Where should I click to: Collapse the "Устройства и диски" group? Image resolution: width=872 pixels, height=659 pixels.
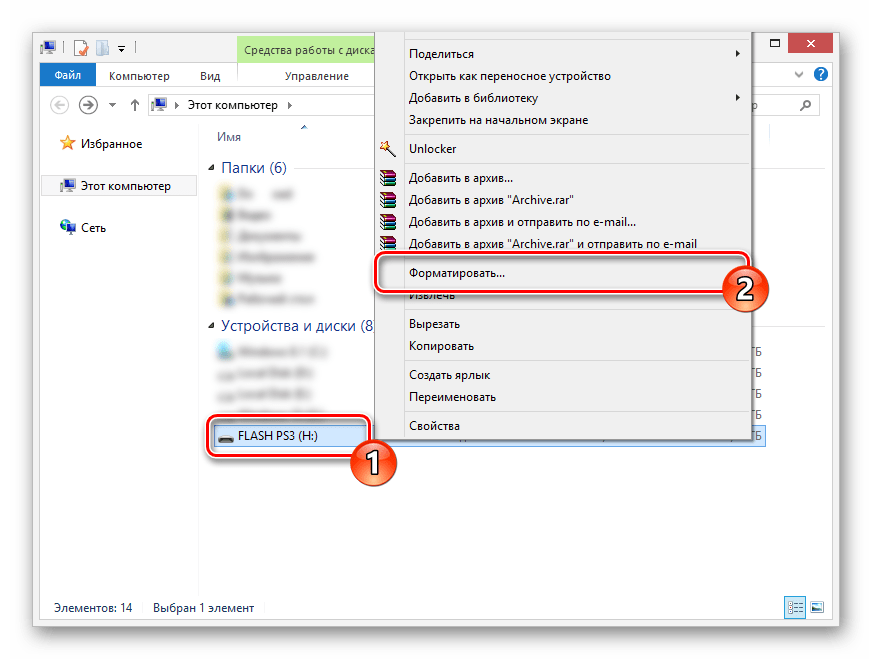[211, 325]
